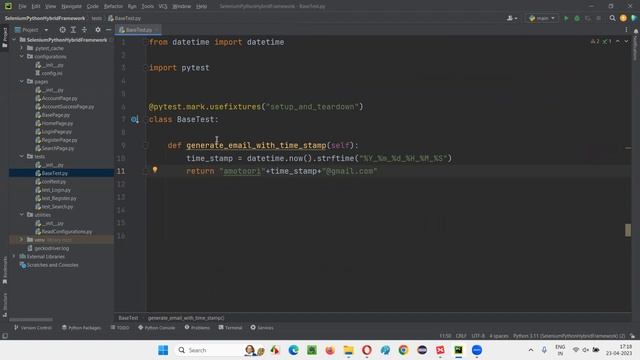
Task: Select LoginPage.py in project tree
Action: (53, 131)
